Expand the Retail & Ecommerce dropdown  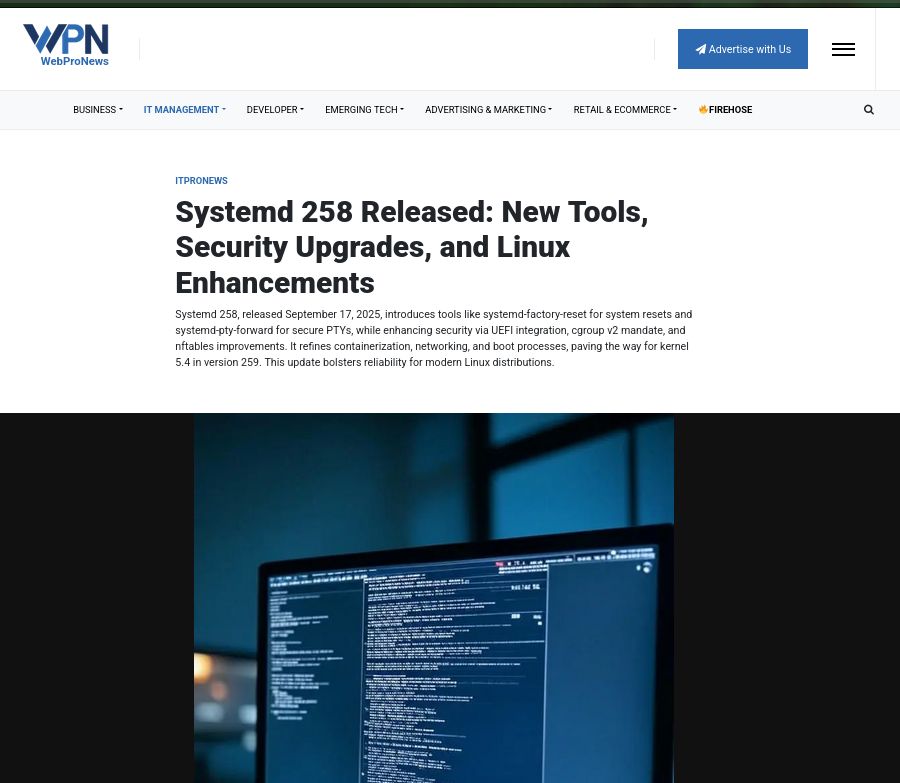(x=625, y=110)
